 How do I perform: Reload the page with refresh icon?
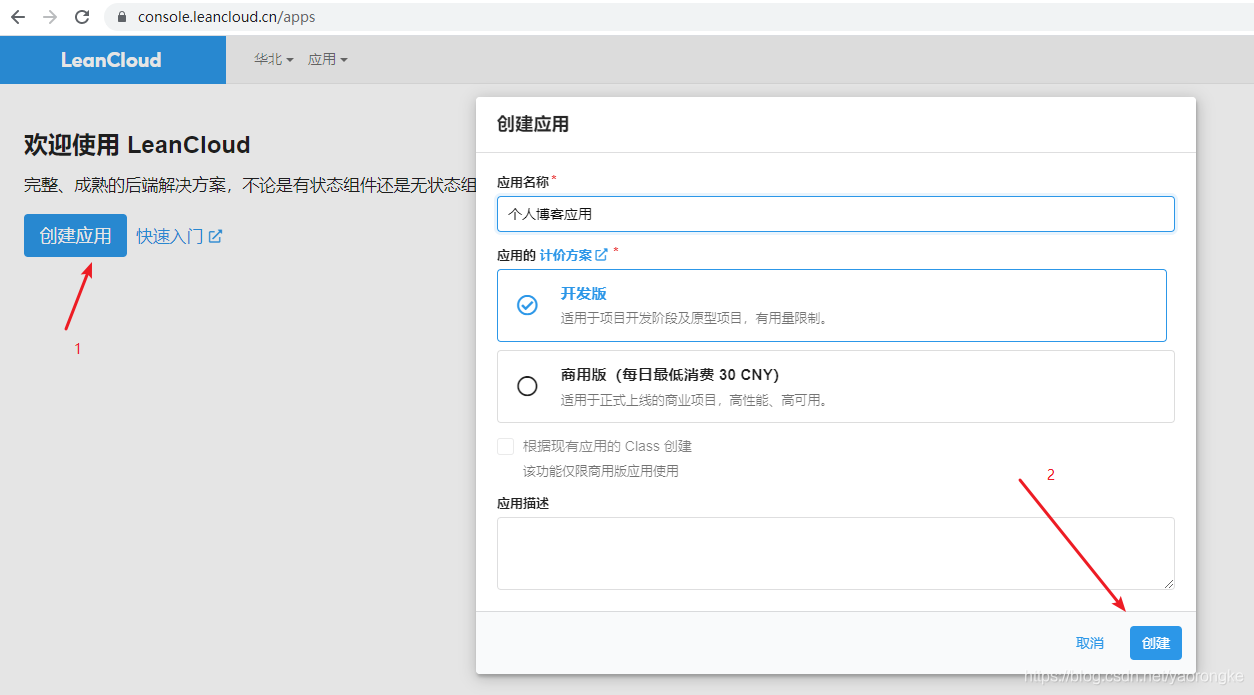[x=82, y=17]
